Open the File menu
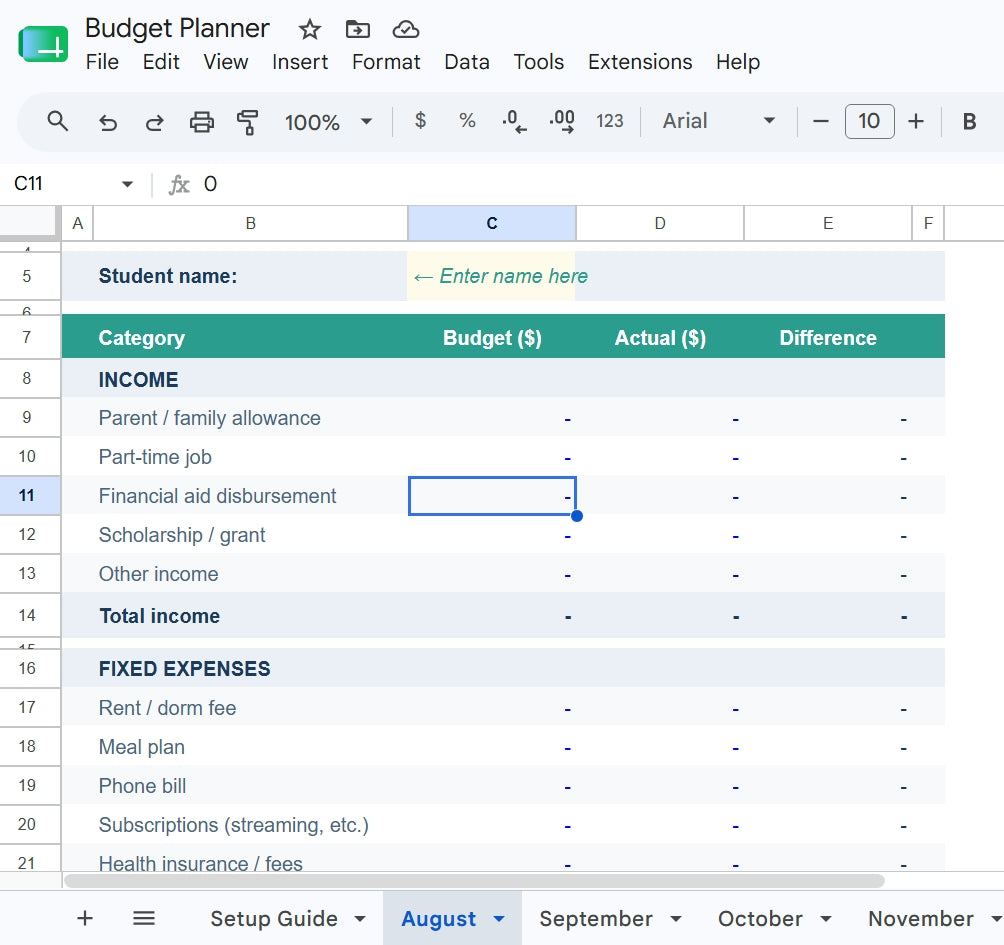This screenshot has height=945, width=1004. coord(102,62)
